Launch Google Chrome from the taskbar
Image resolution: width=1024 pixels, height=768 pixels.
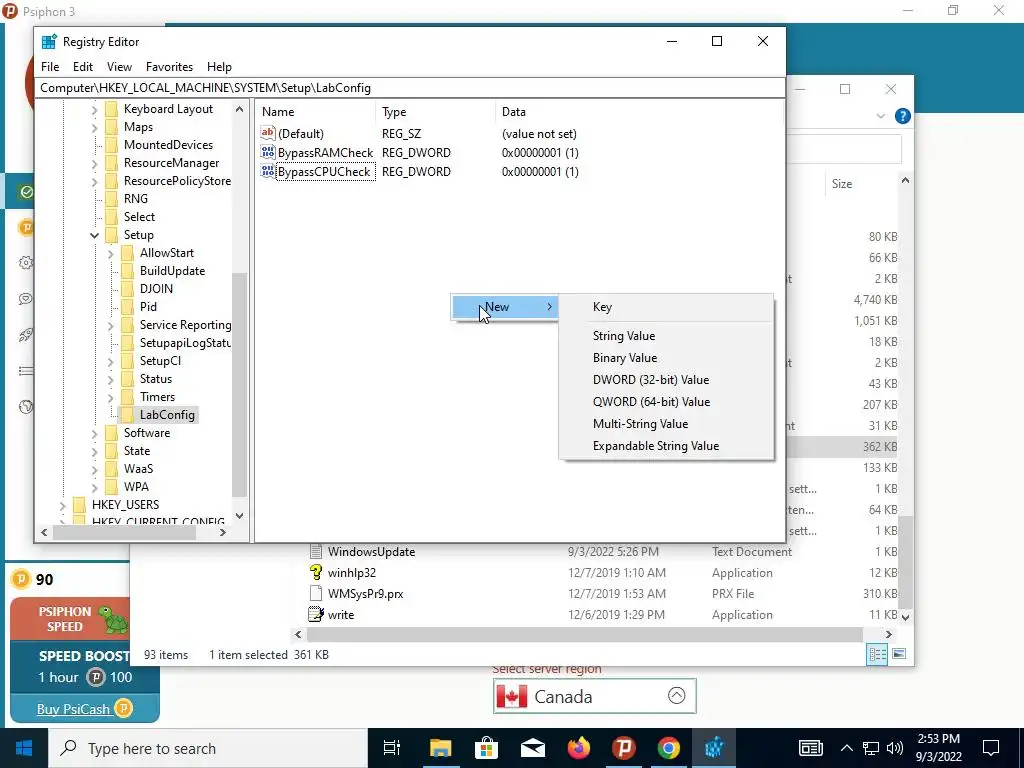(x=669, y=748)
